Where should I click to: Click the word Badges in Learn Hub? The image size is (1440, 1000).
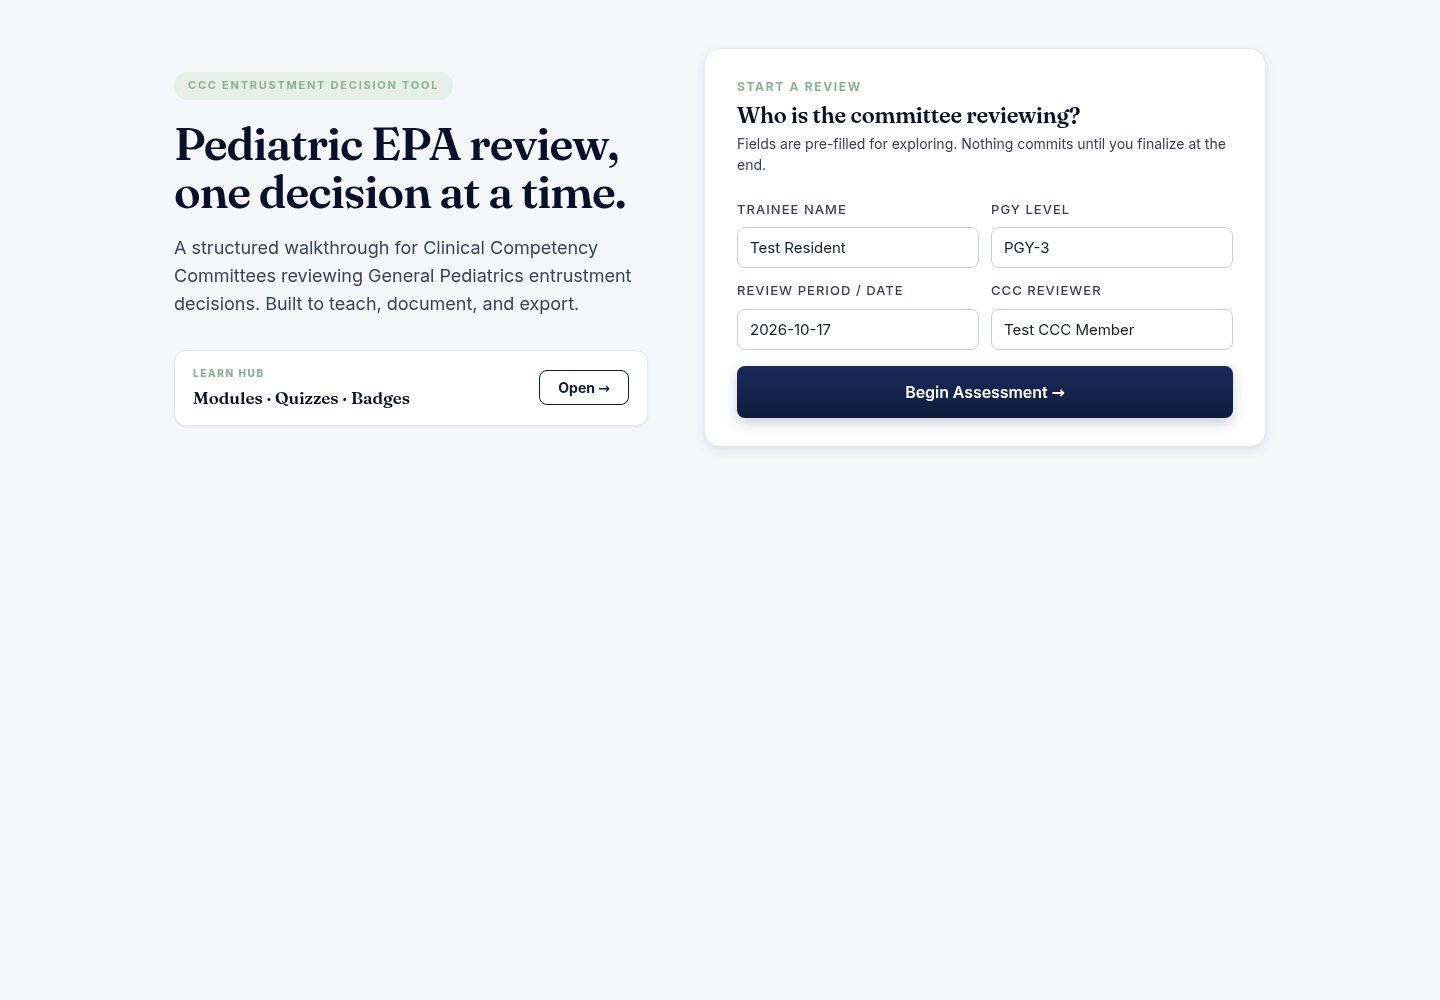(380, 398)
